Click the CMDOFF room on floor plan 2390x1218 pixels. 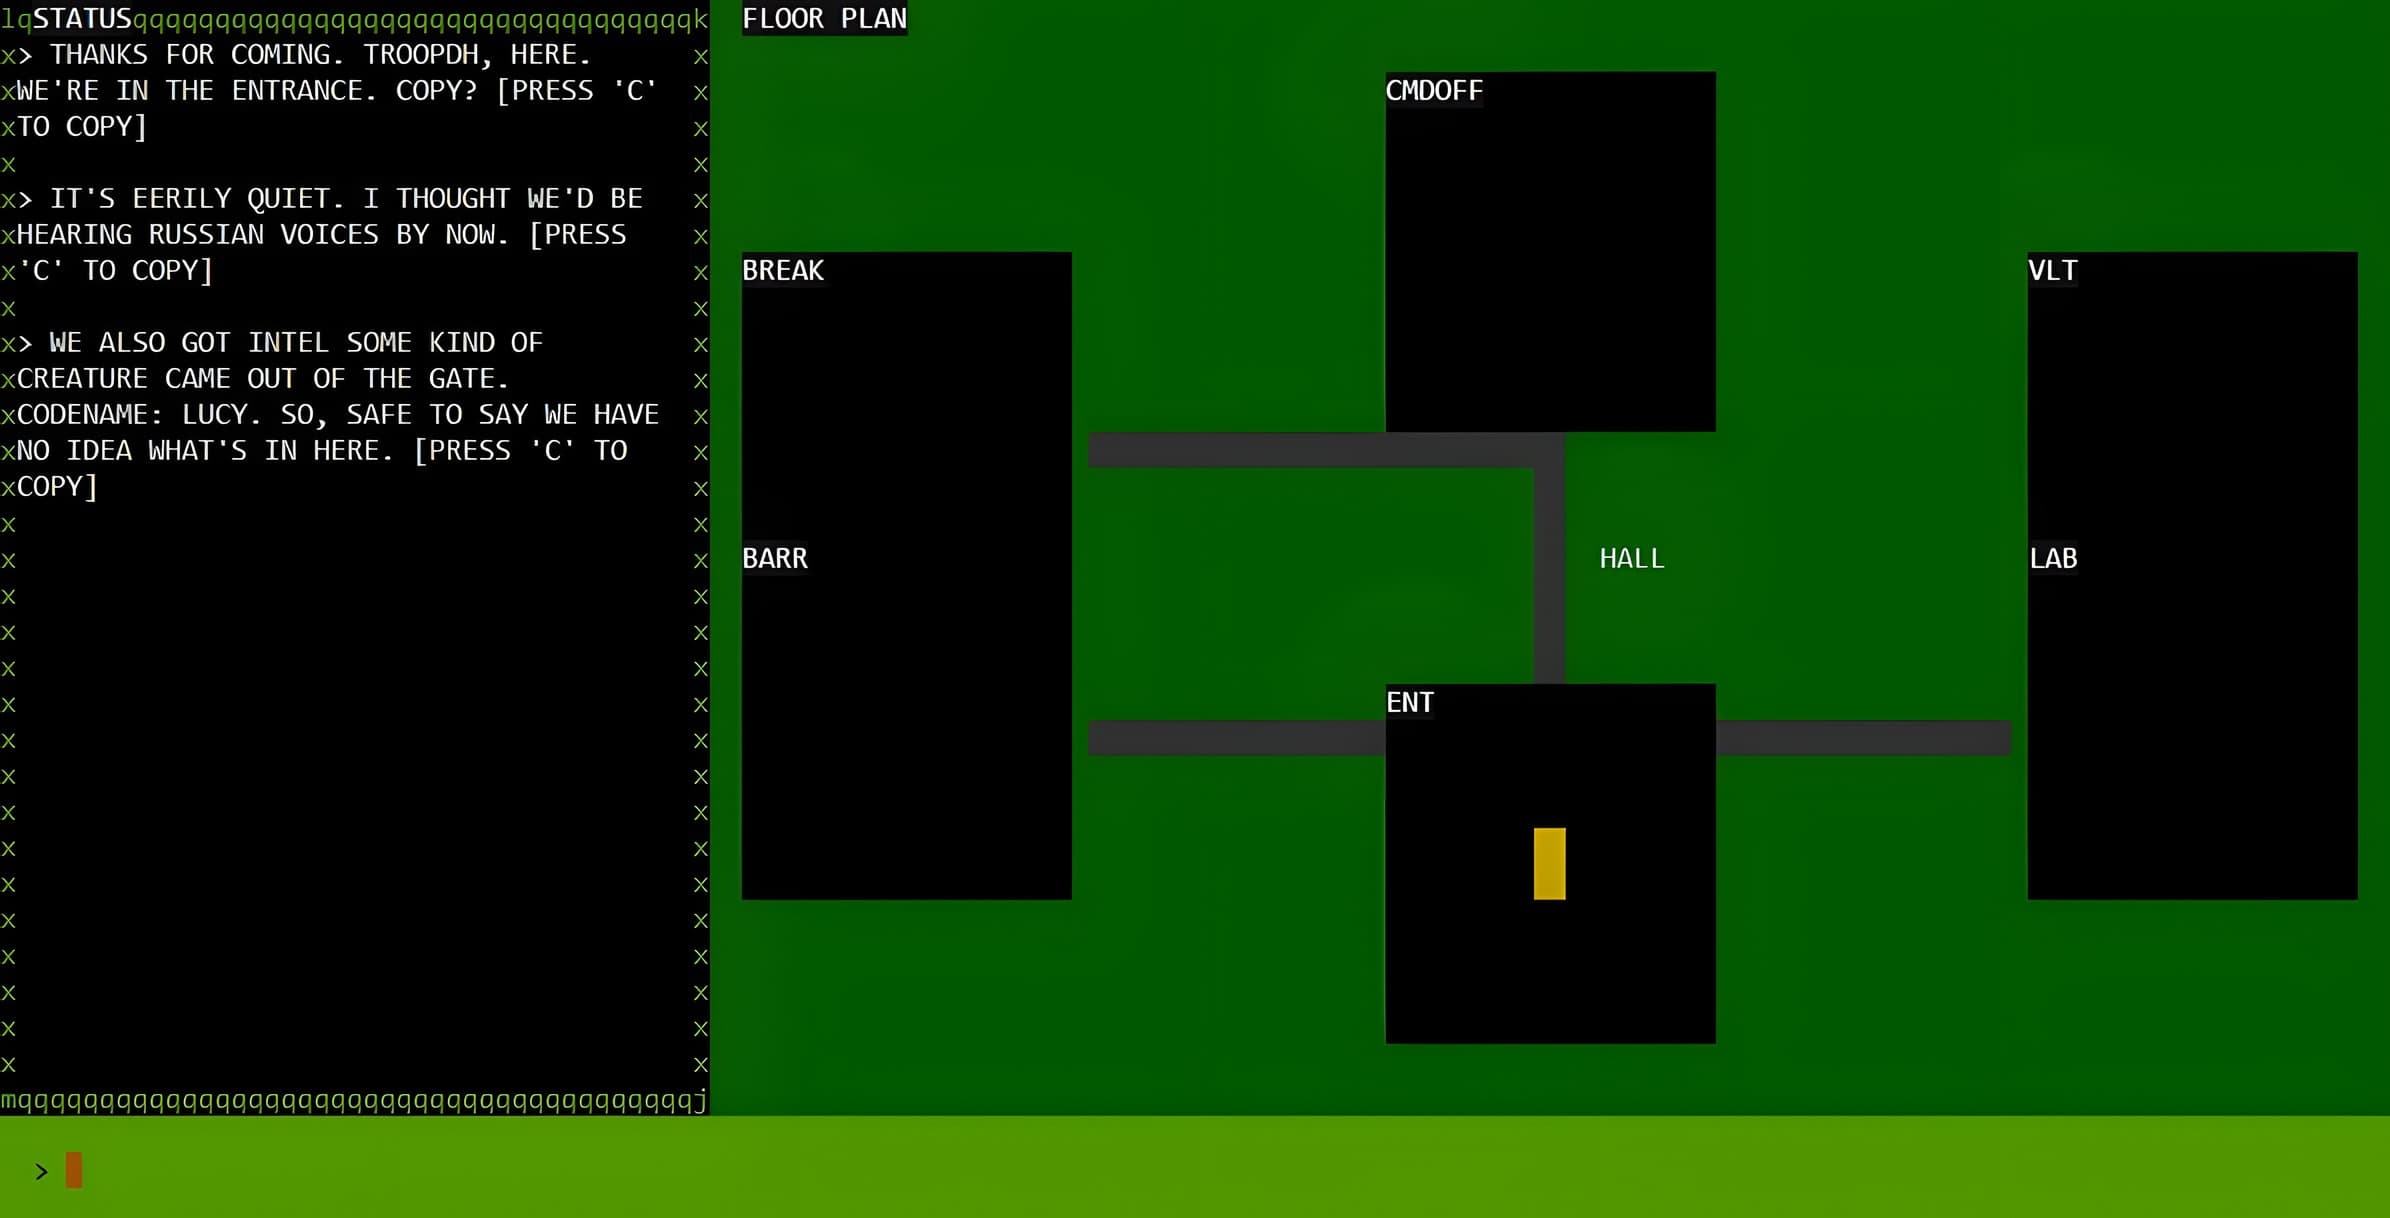(x=1550, y=252)
